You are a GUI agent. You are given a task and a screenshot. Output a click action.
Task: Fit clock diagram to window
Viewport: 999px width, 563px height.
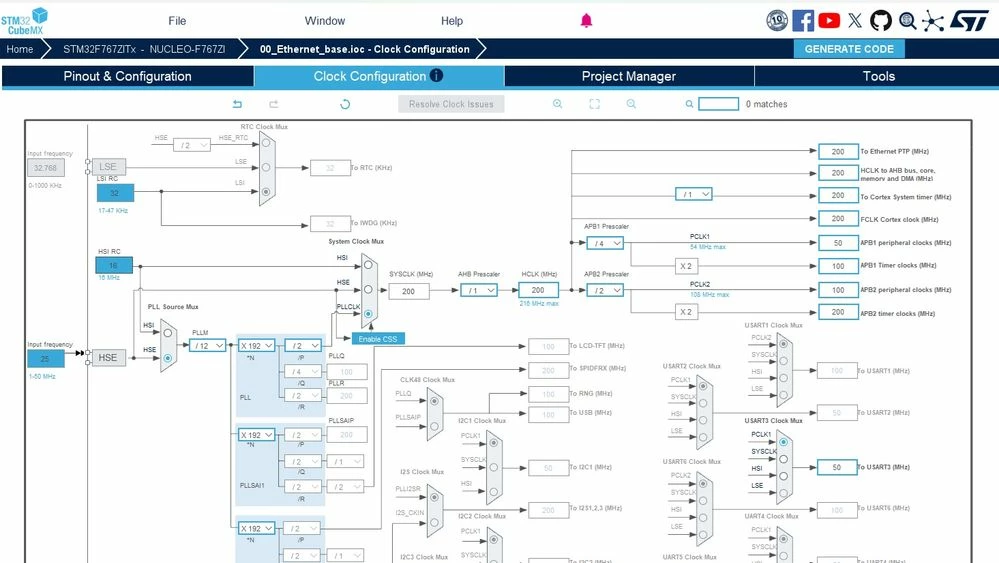point(594,104)
